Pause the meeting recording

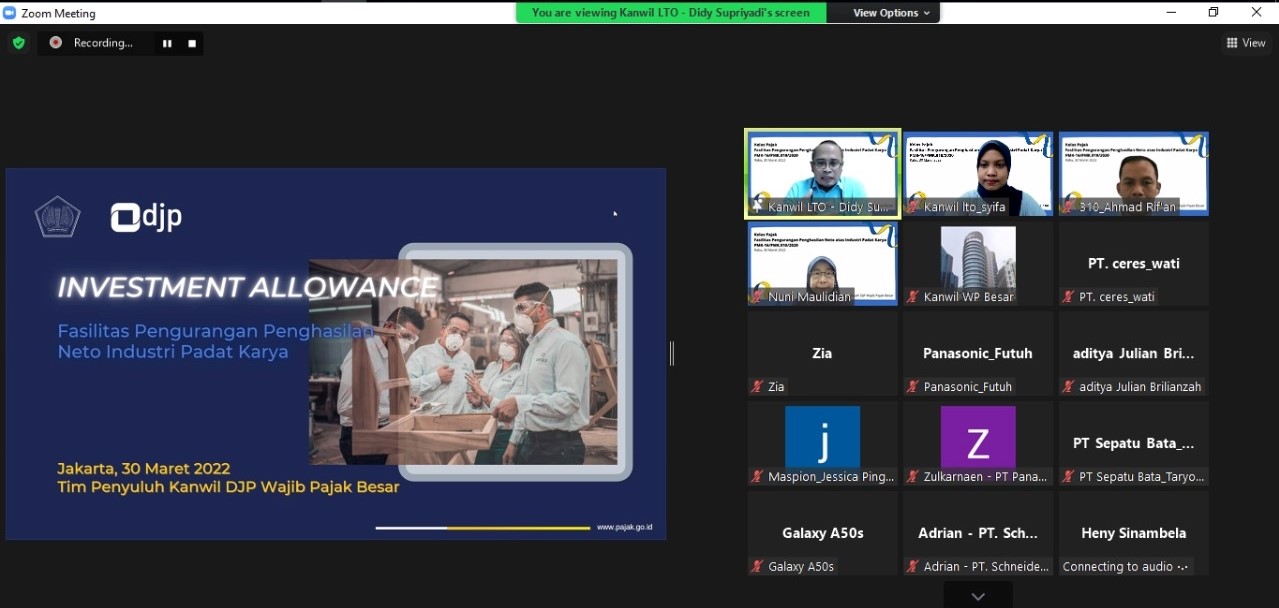pos(167,43)
